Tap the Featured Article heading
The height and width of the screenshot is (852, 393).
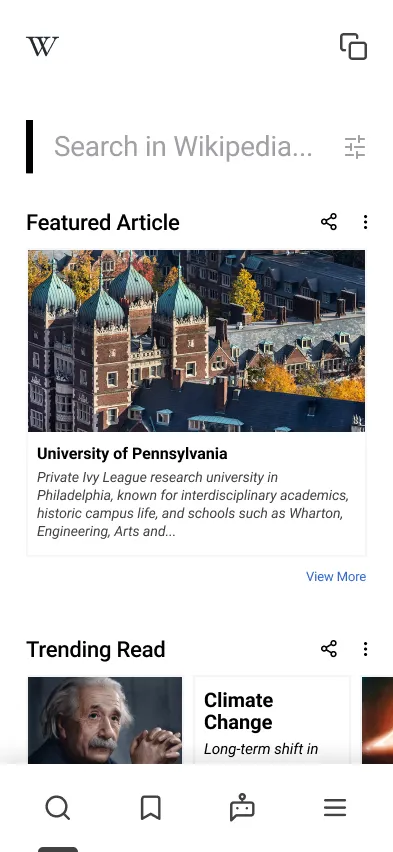click(103, 222)
